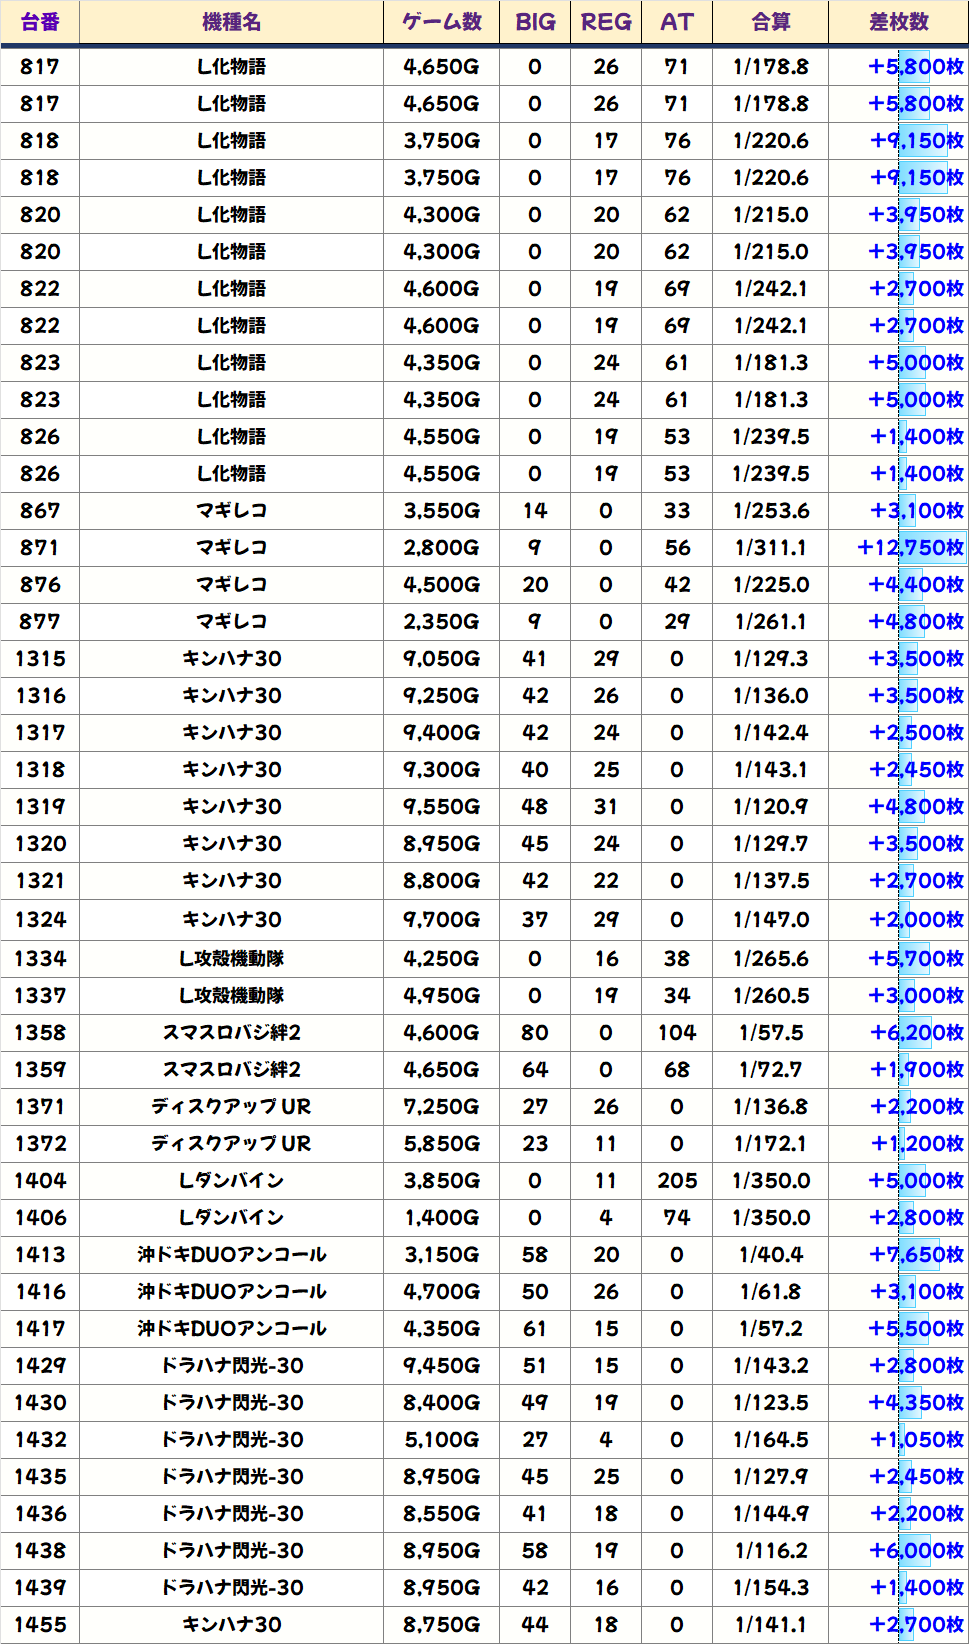Select the REG column header
969x1644 pixels.
pos(606,22)
